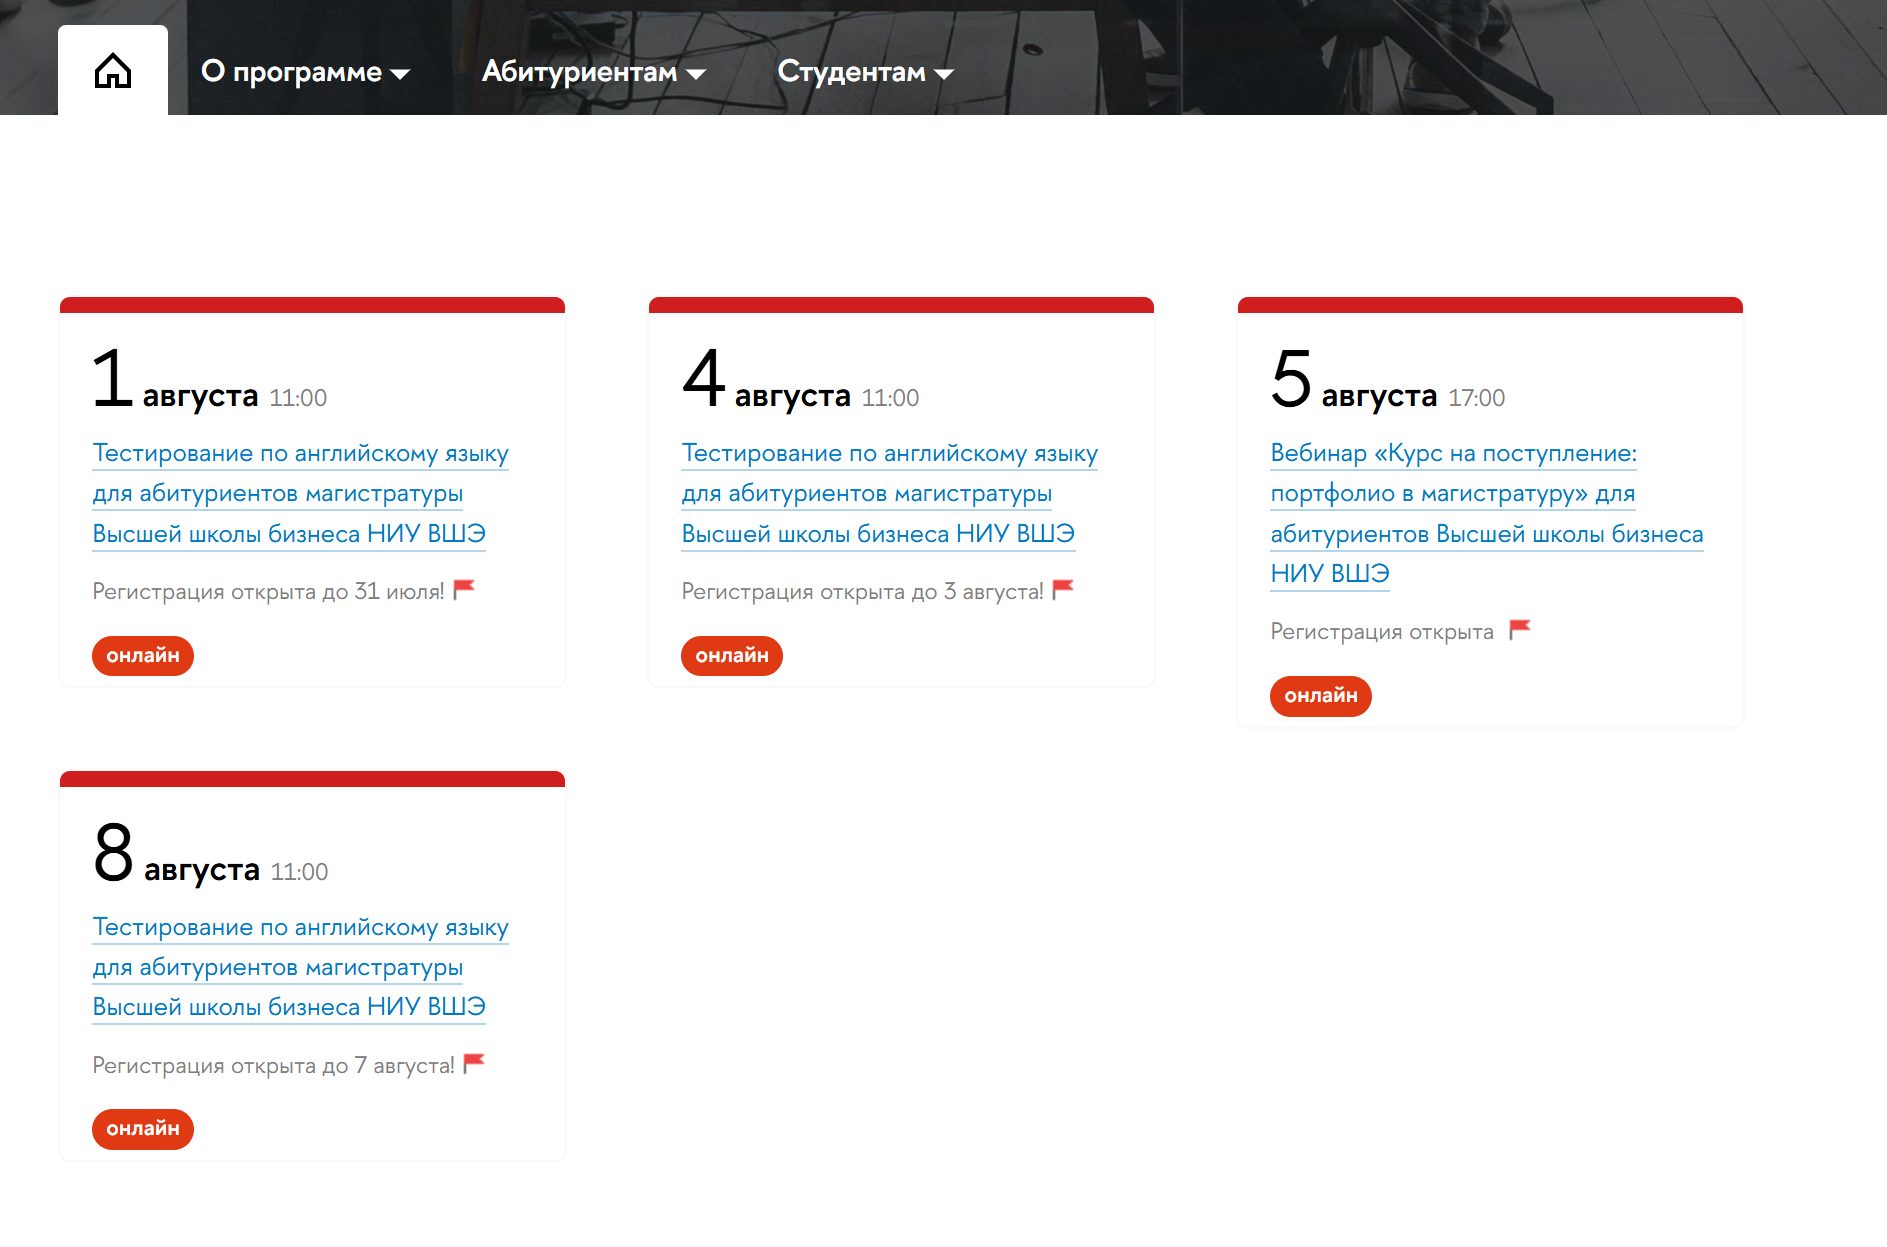Screen dimensions: 1887x1247
Task: Click the 11:00 time in 8 августа card
Action: [299, 872]
